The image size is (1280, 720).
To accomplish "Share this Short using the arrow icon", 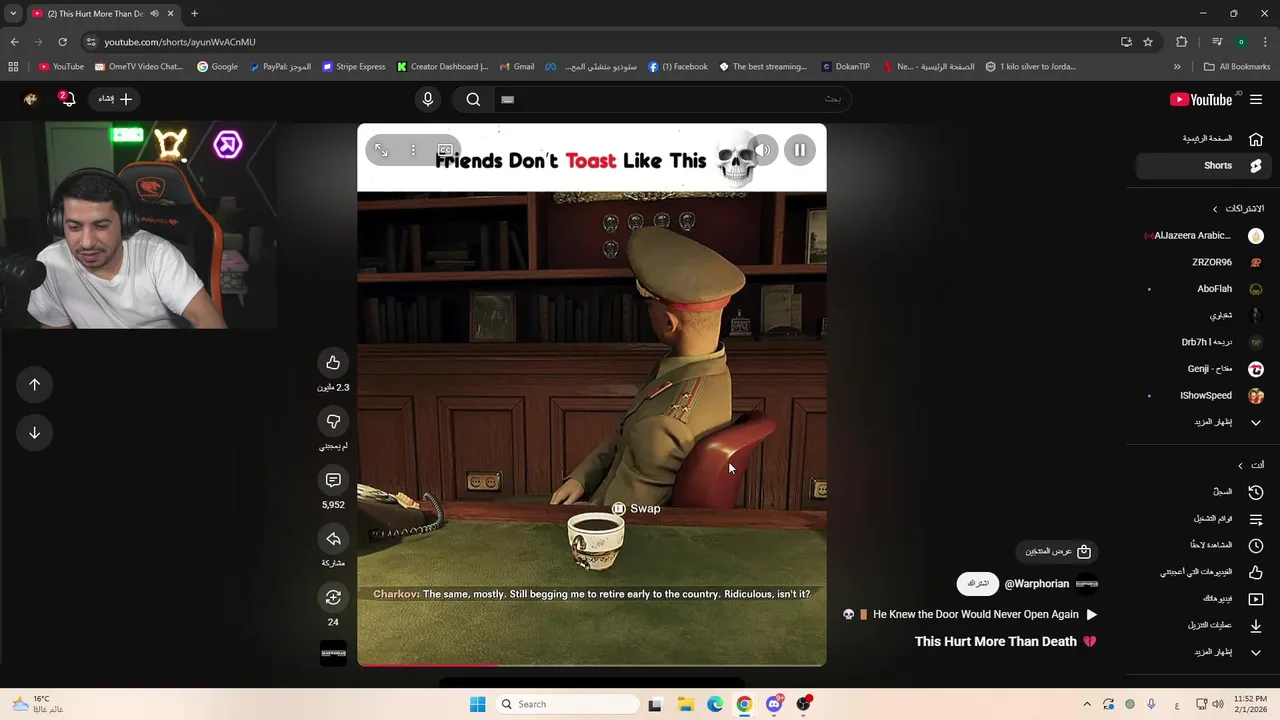I will [333, 539].
